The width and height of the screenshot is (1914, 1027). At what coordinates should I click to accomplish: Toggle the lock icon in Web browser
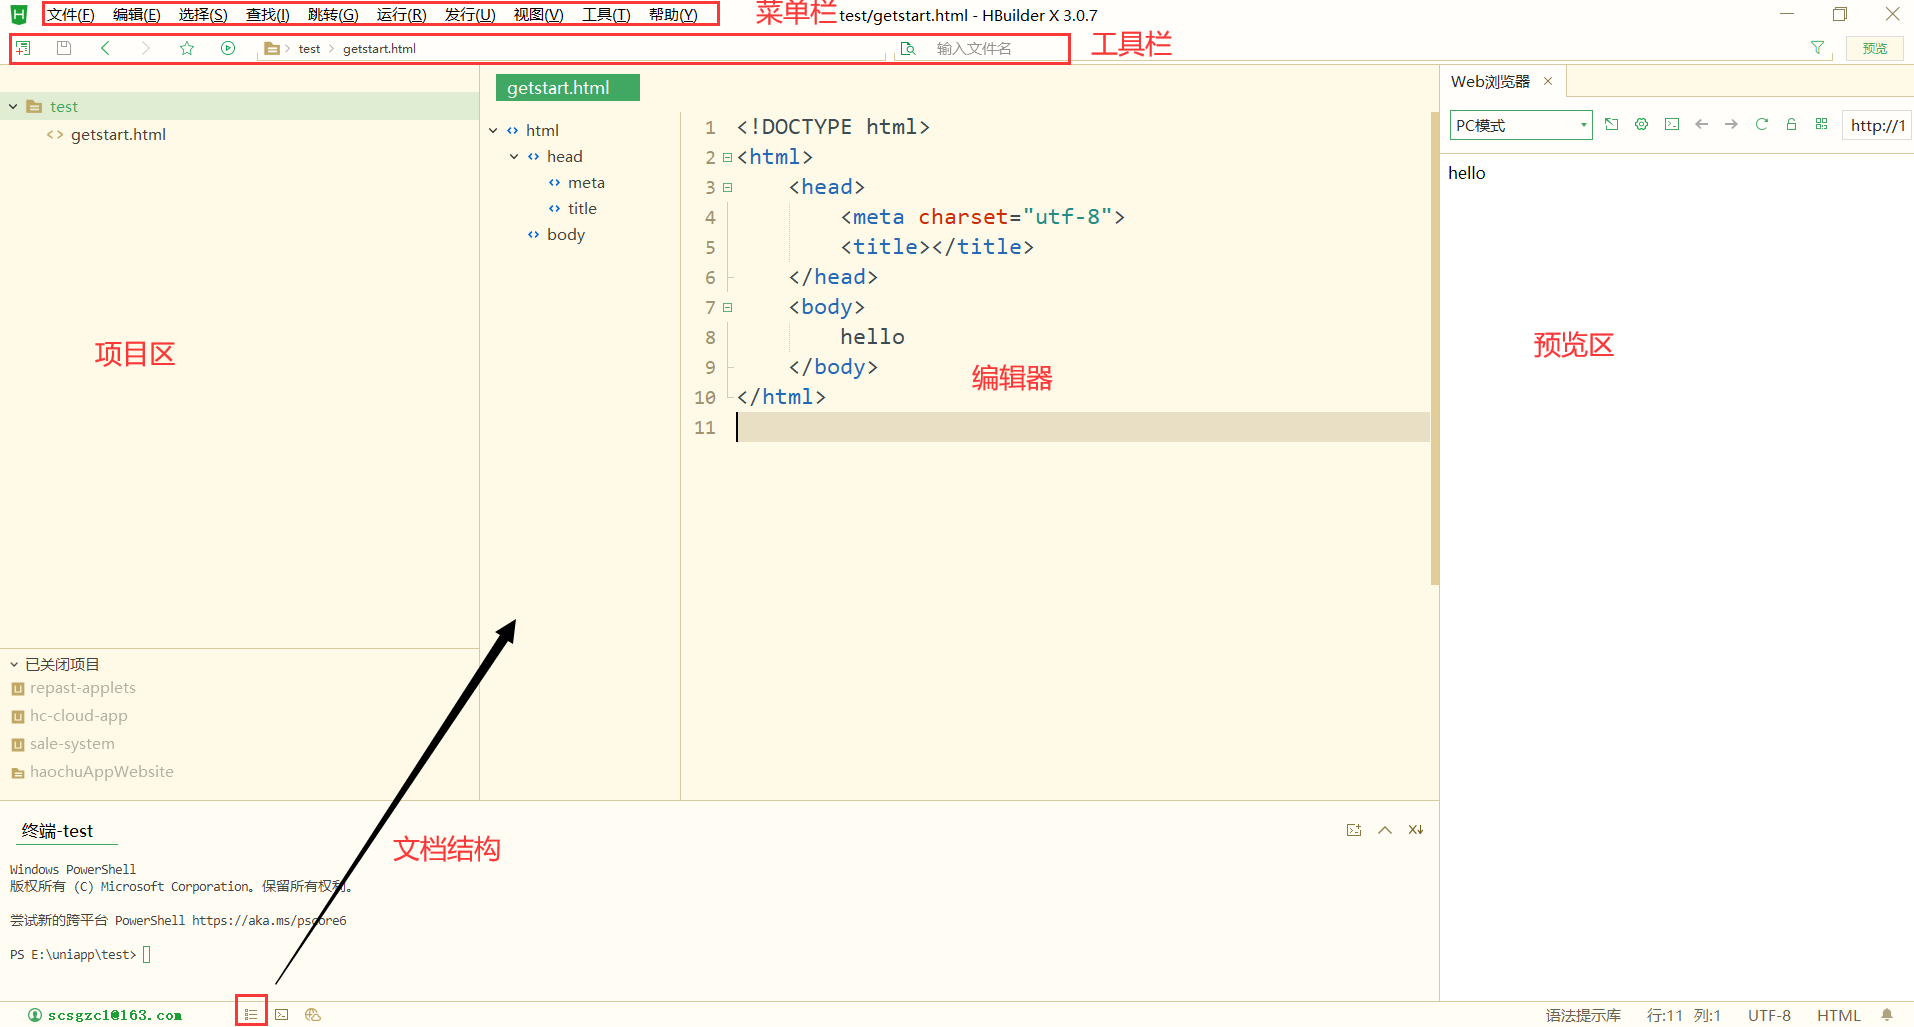click(x=1792, y=124)
